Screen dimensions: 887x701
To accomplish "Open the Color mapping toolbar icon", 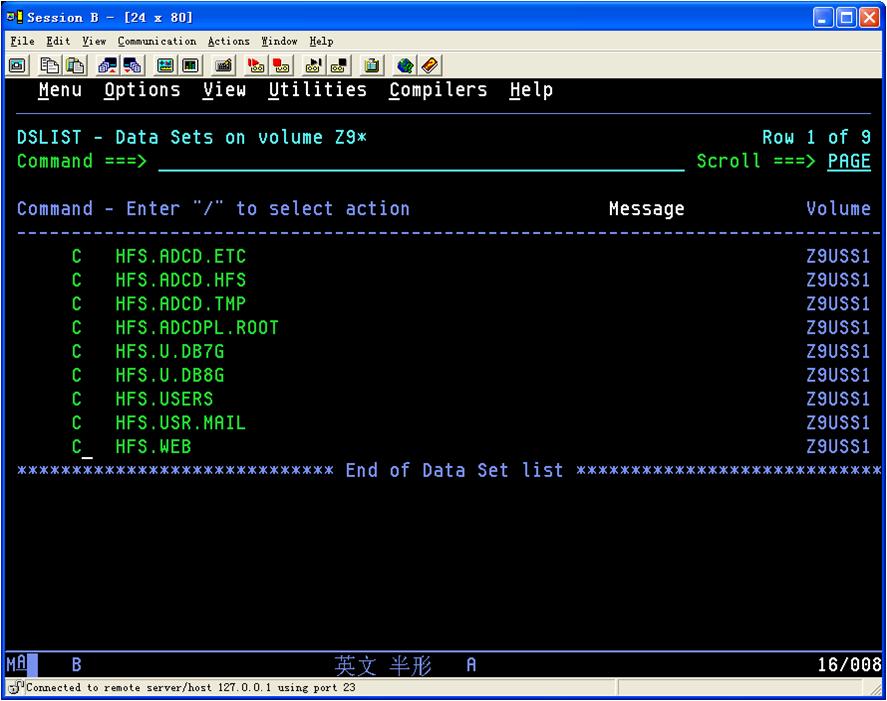I will 191,66.
